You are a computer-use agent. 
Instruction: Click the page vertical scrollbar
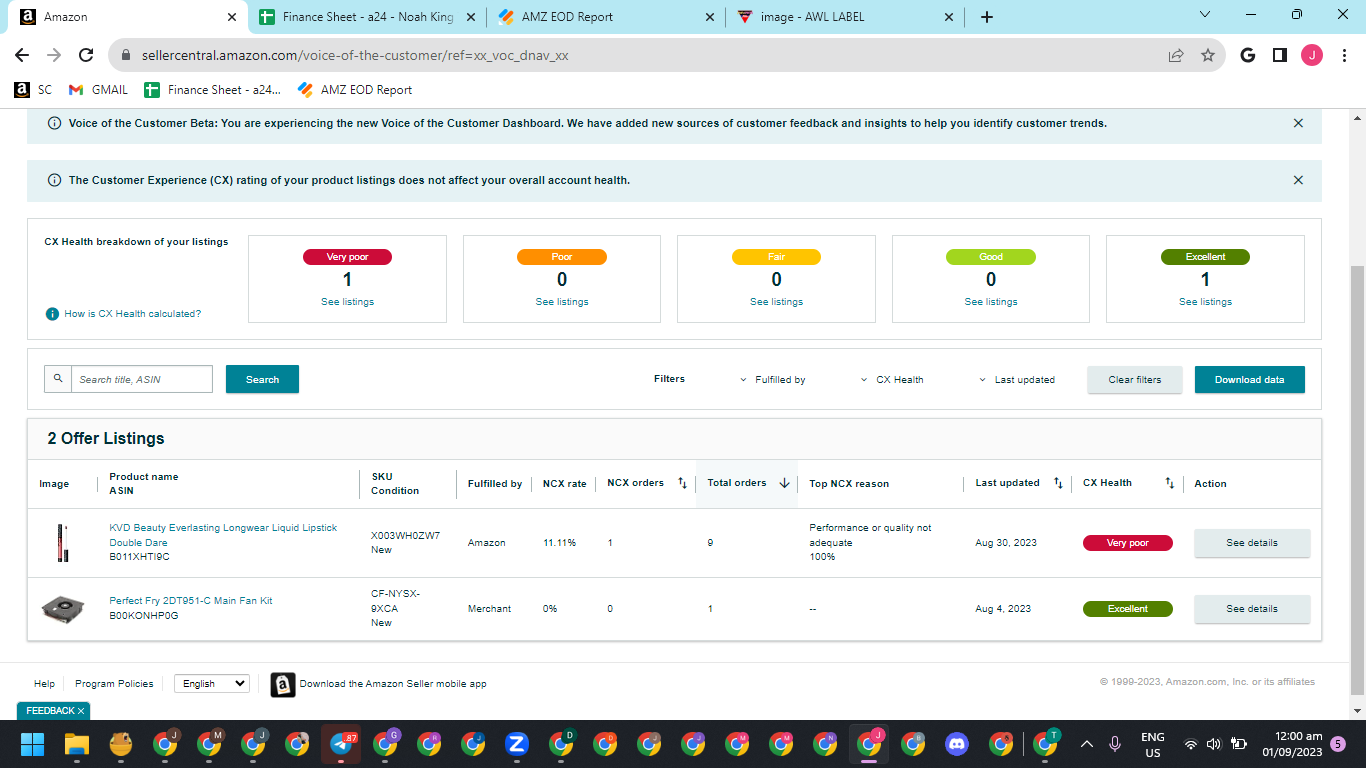coord(1357,480)
